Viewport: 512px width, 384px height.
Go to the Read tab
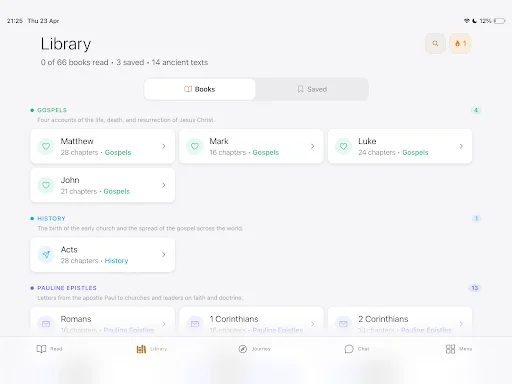click(49, 349)
